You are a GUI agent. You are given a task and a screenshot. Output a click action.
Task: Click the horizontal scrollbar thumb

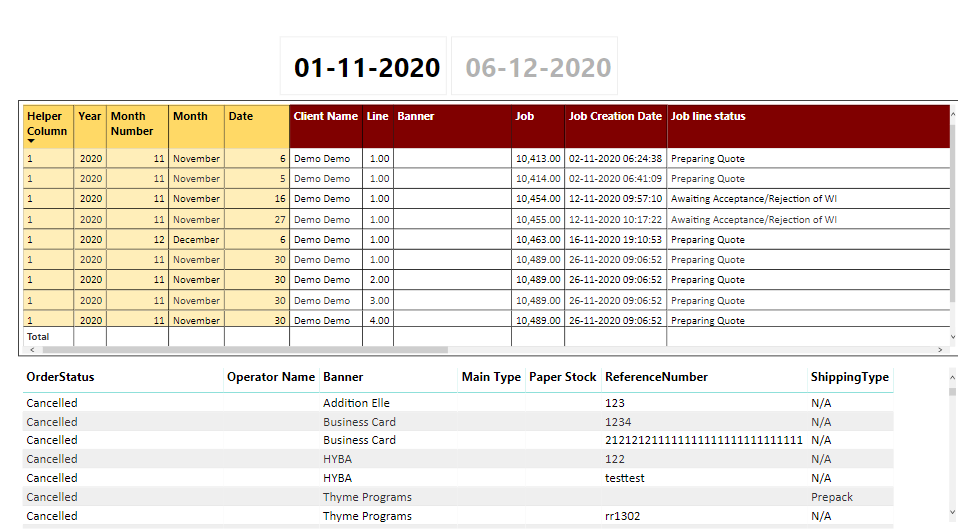[x=245, y=350]
